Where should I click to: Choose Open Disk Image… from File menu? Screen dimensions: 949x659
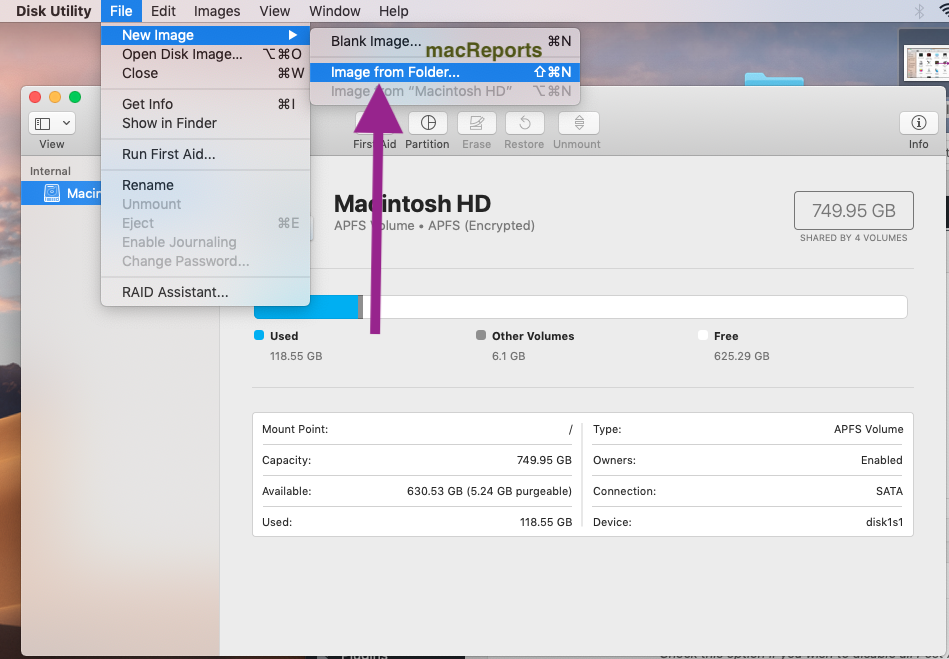pos(205,54)
